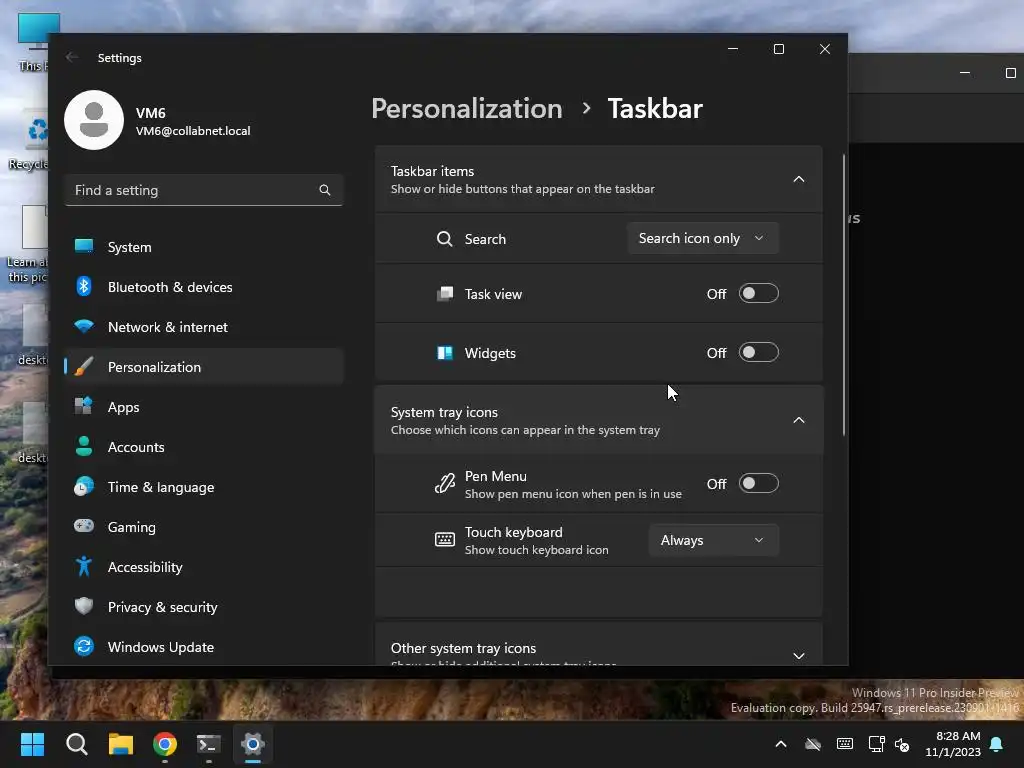Open the This PC desktop icon
This screenshot has width=1024, height=768.
[x=33, y=42]
